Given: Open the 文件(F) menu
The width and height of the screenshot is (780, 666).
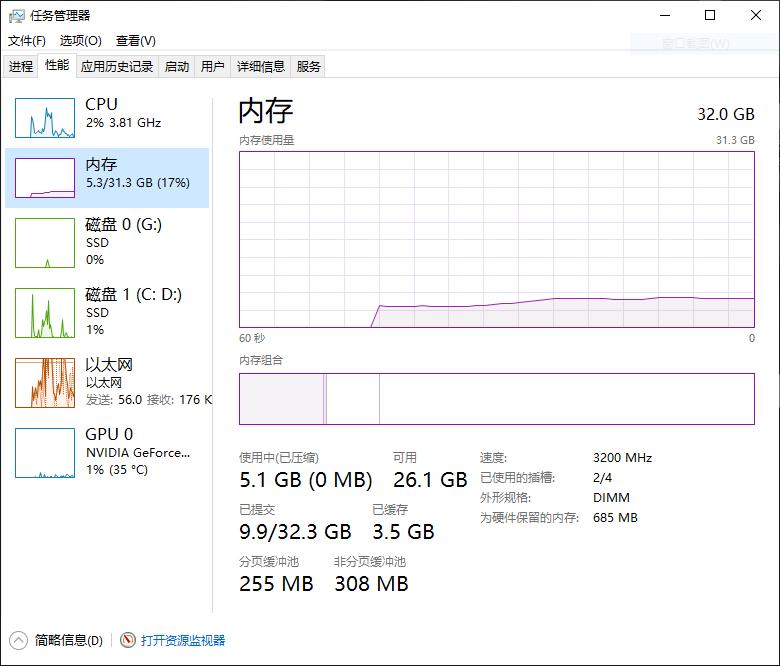Looking at the screenshot, I should [x=27, y=41].
